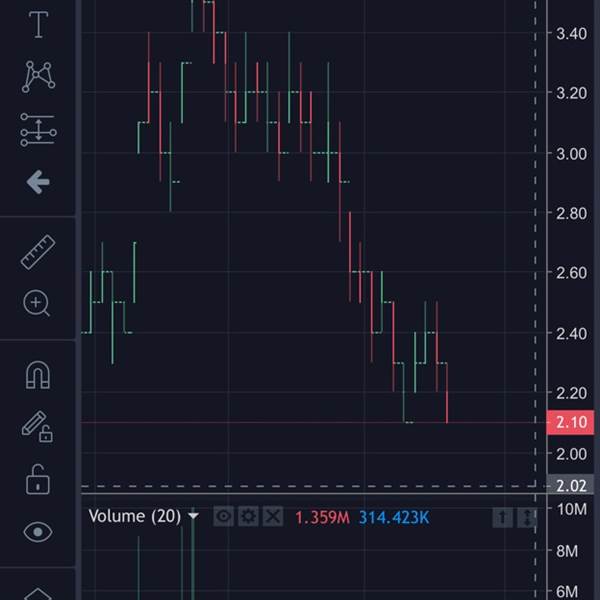Click the 2.02 crosshair price label
The height and width of the screenshot is (600, 600).
(571, 485)
